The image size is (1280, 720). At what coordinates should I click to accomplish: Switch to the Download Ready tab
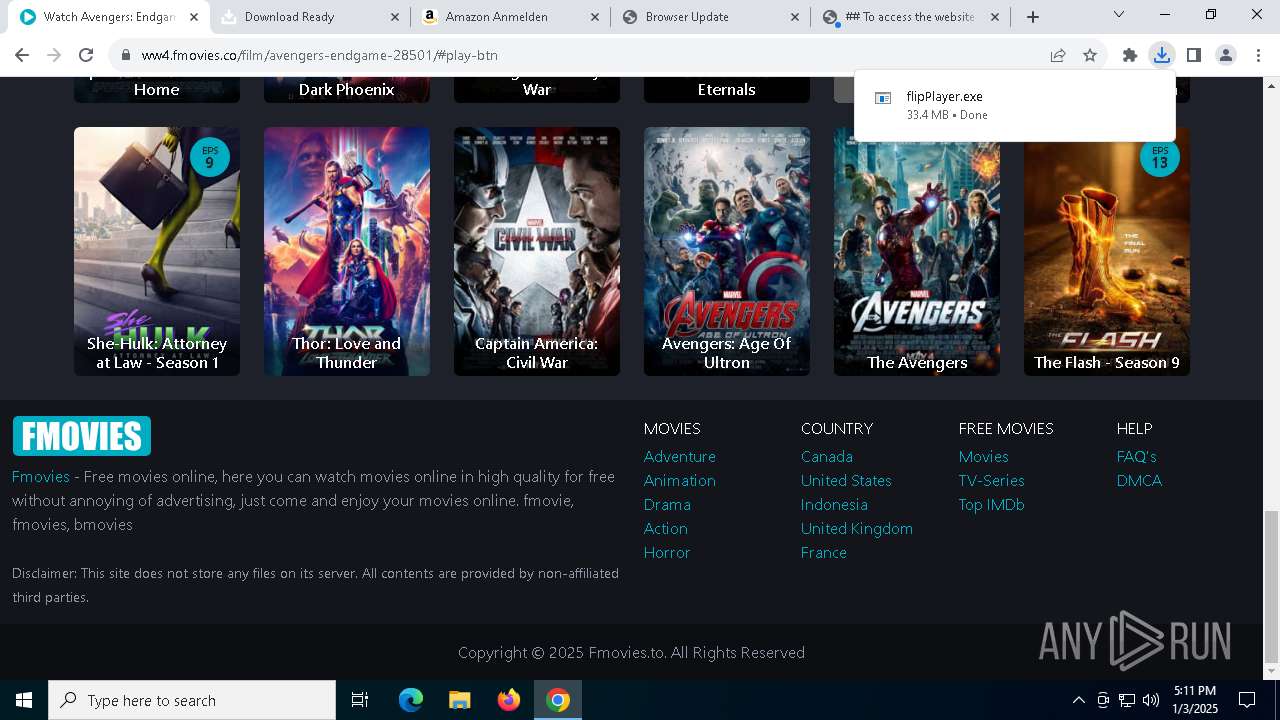pos(310,17)
